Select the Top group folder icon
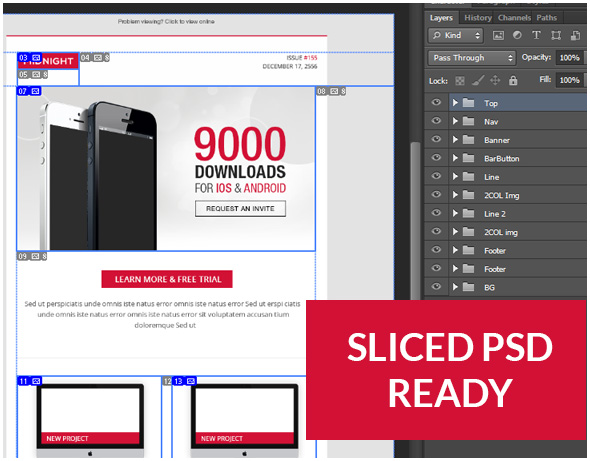Screen dimensions: 590x461 pos(468,103)
